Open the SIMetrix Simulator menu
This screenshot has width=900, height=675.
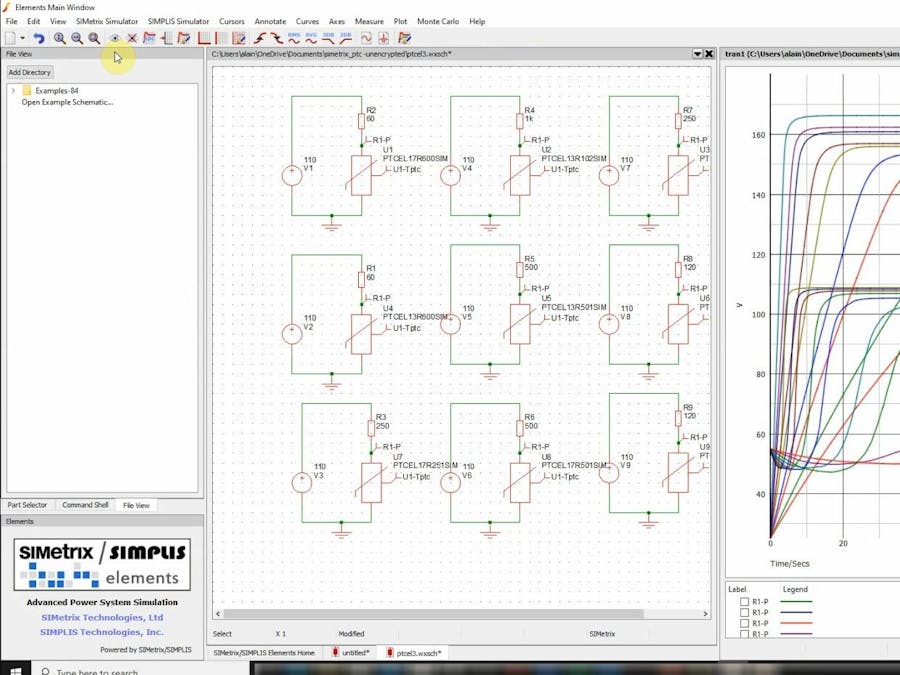coord(107,21)
